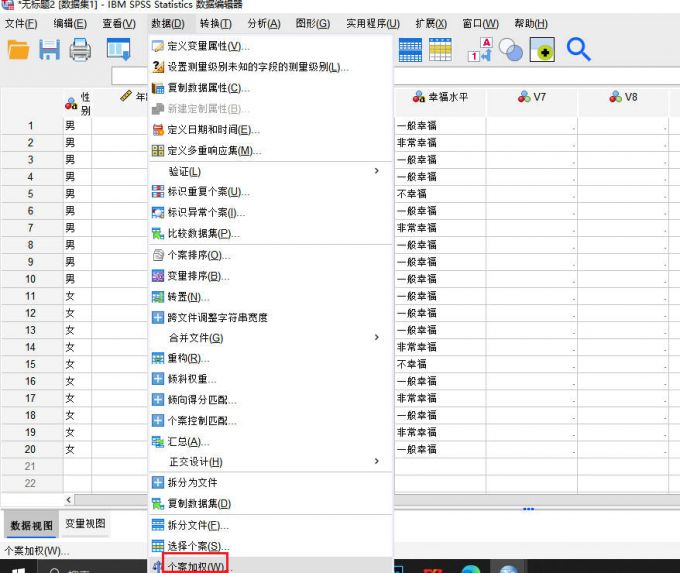680x573 pixels.
Task: Click the Open file folder icon
Action: coord(19,49)
